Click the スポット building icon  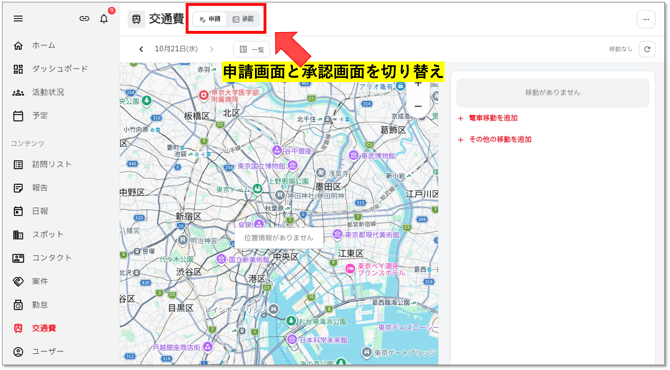coord(18,235)
